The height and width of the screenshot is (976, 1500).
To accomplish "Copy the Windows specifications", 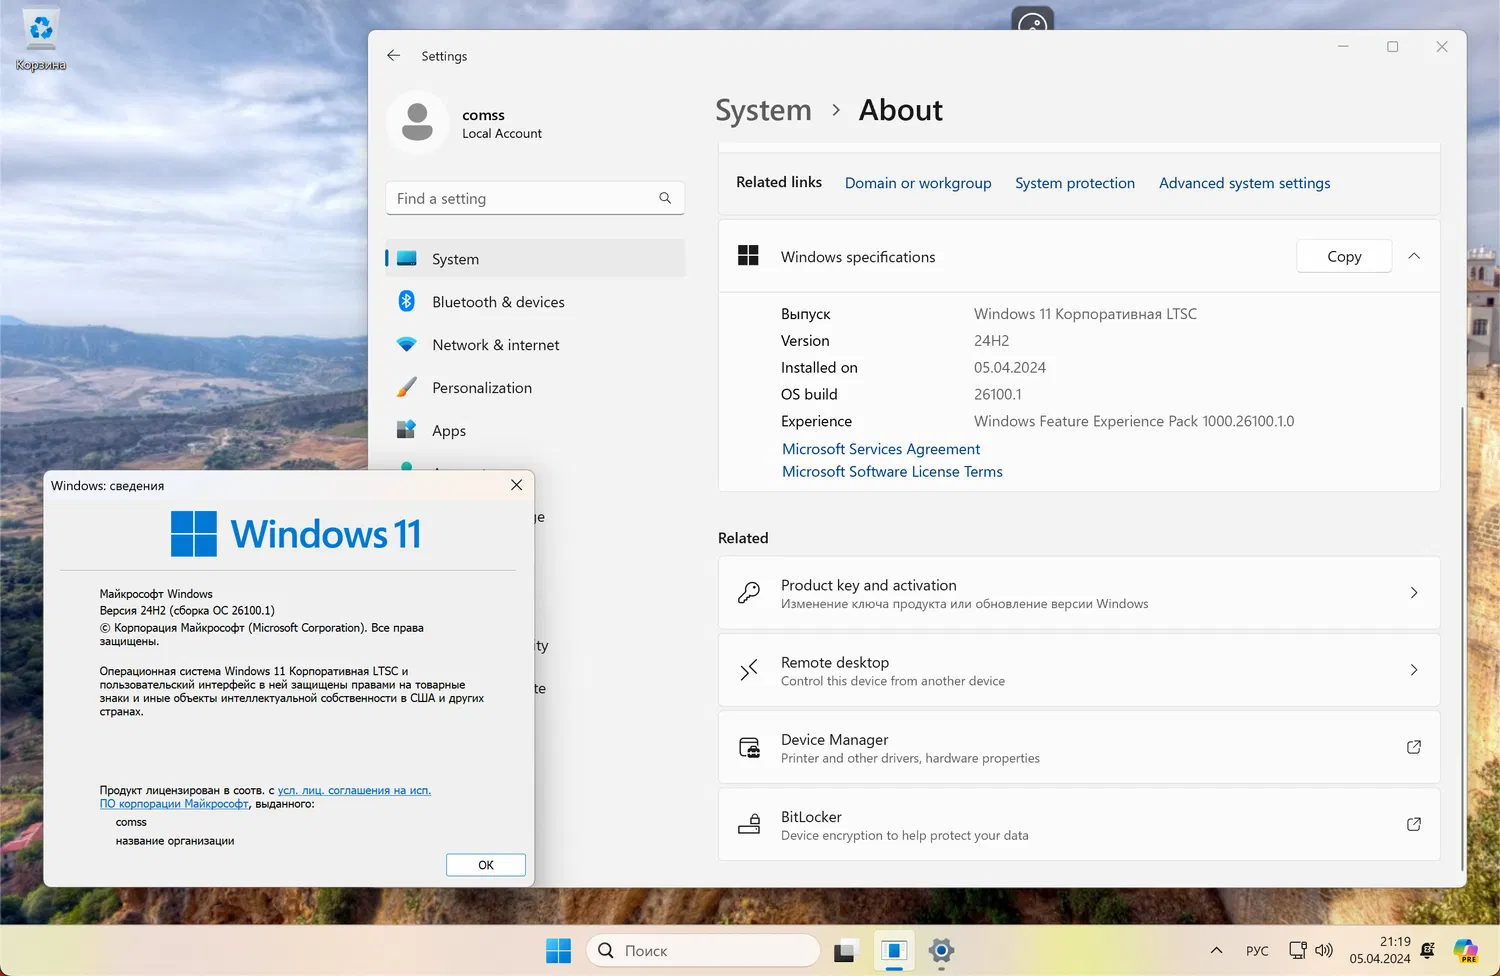I will tap(1343, 257).
